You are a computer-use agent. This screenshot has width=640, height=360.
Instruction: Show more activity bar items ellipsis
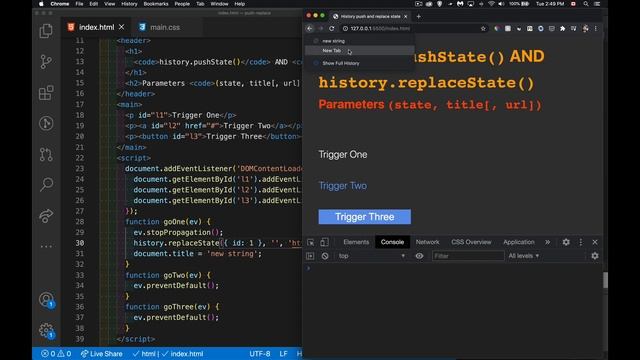point(46,246)
